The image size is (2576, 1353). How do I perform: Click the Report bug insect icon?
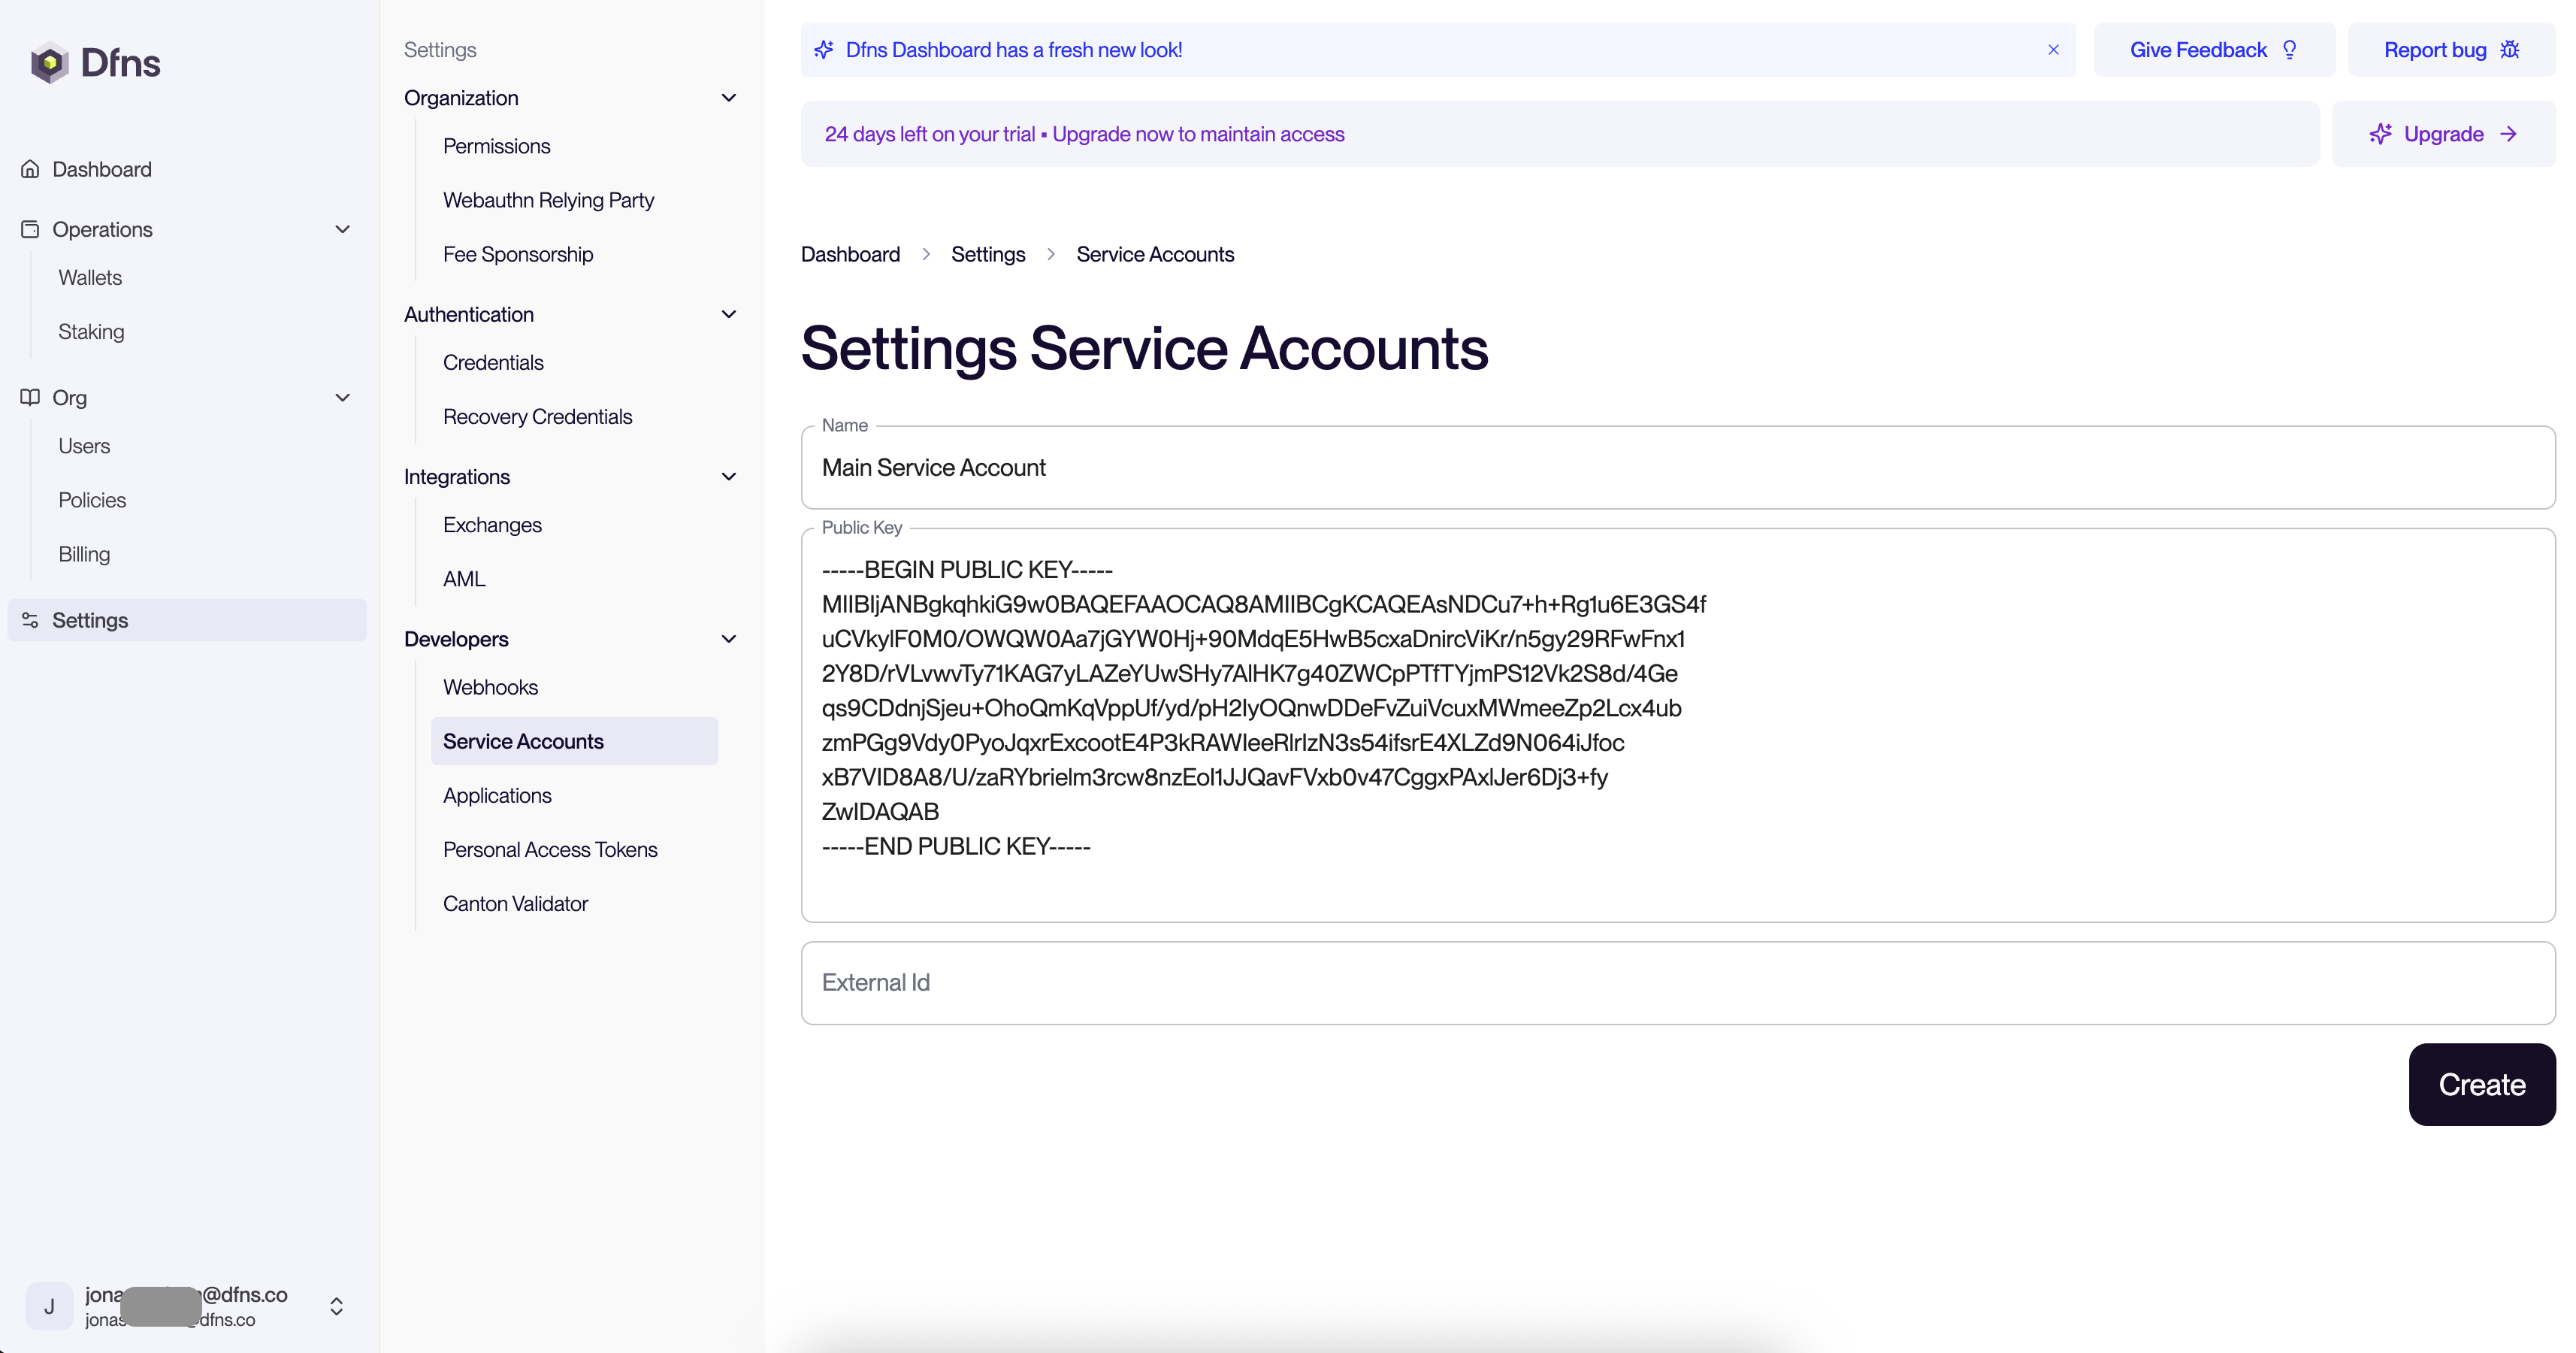point(2510,50)
